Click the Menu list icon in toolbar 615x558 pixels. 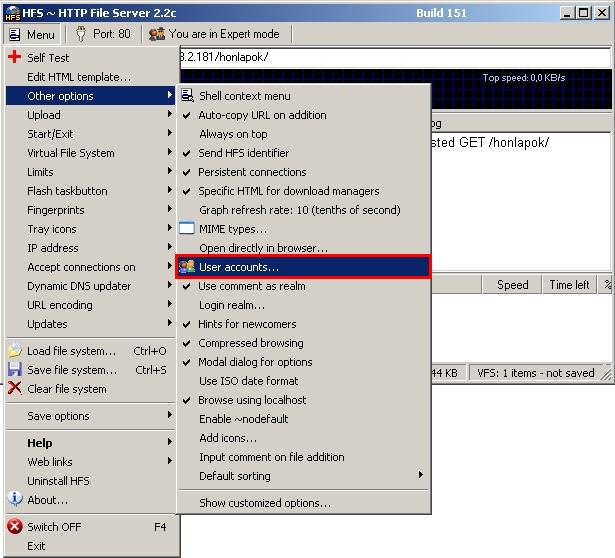coord(15,35)
